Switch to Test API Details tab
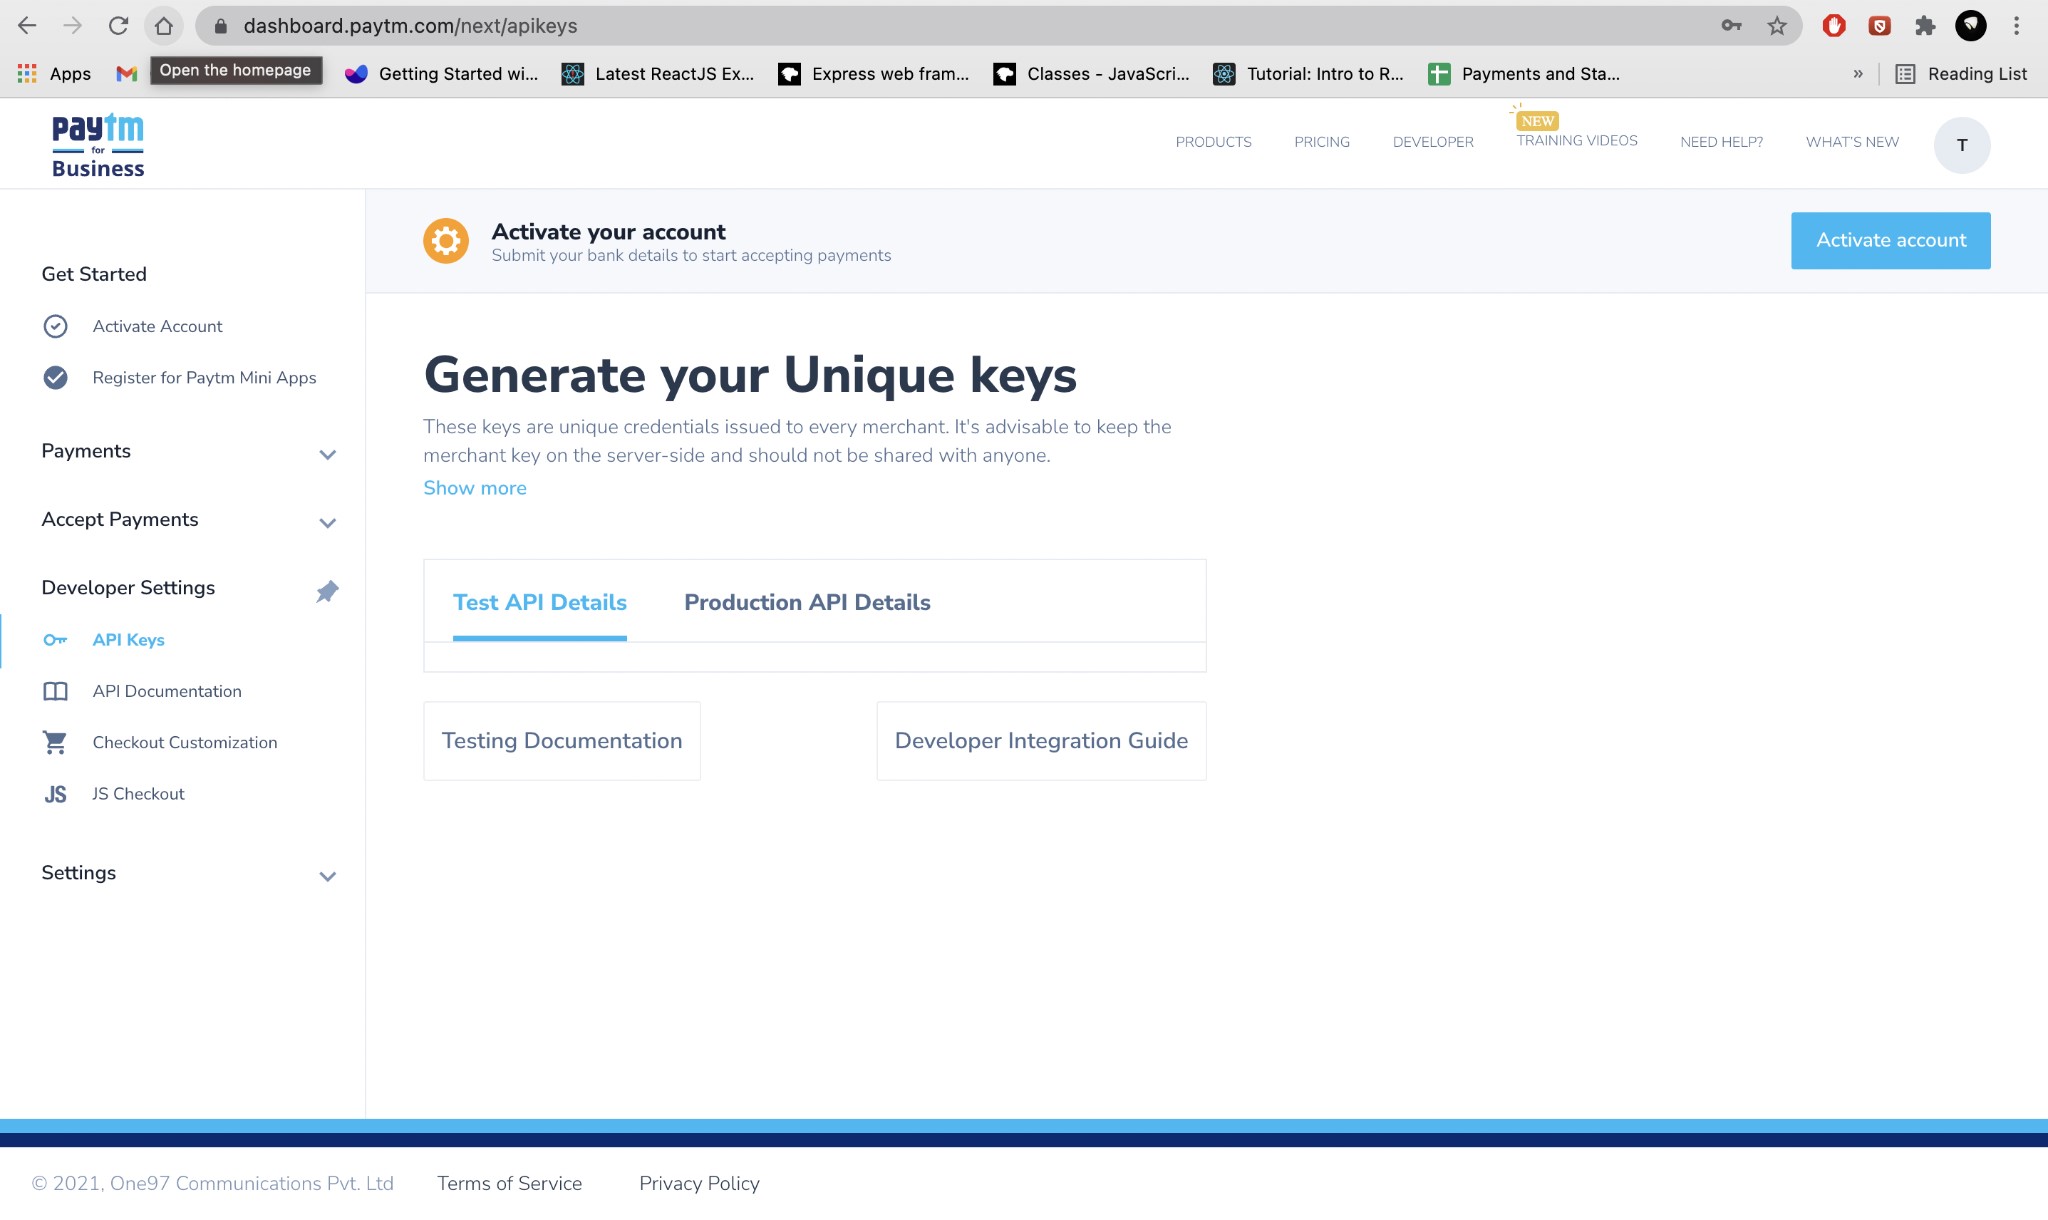The image size is (2048, 1220). 540,603
